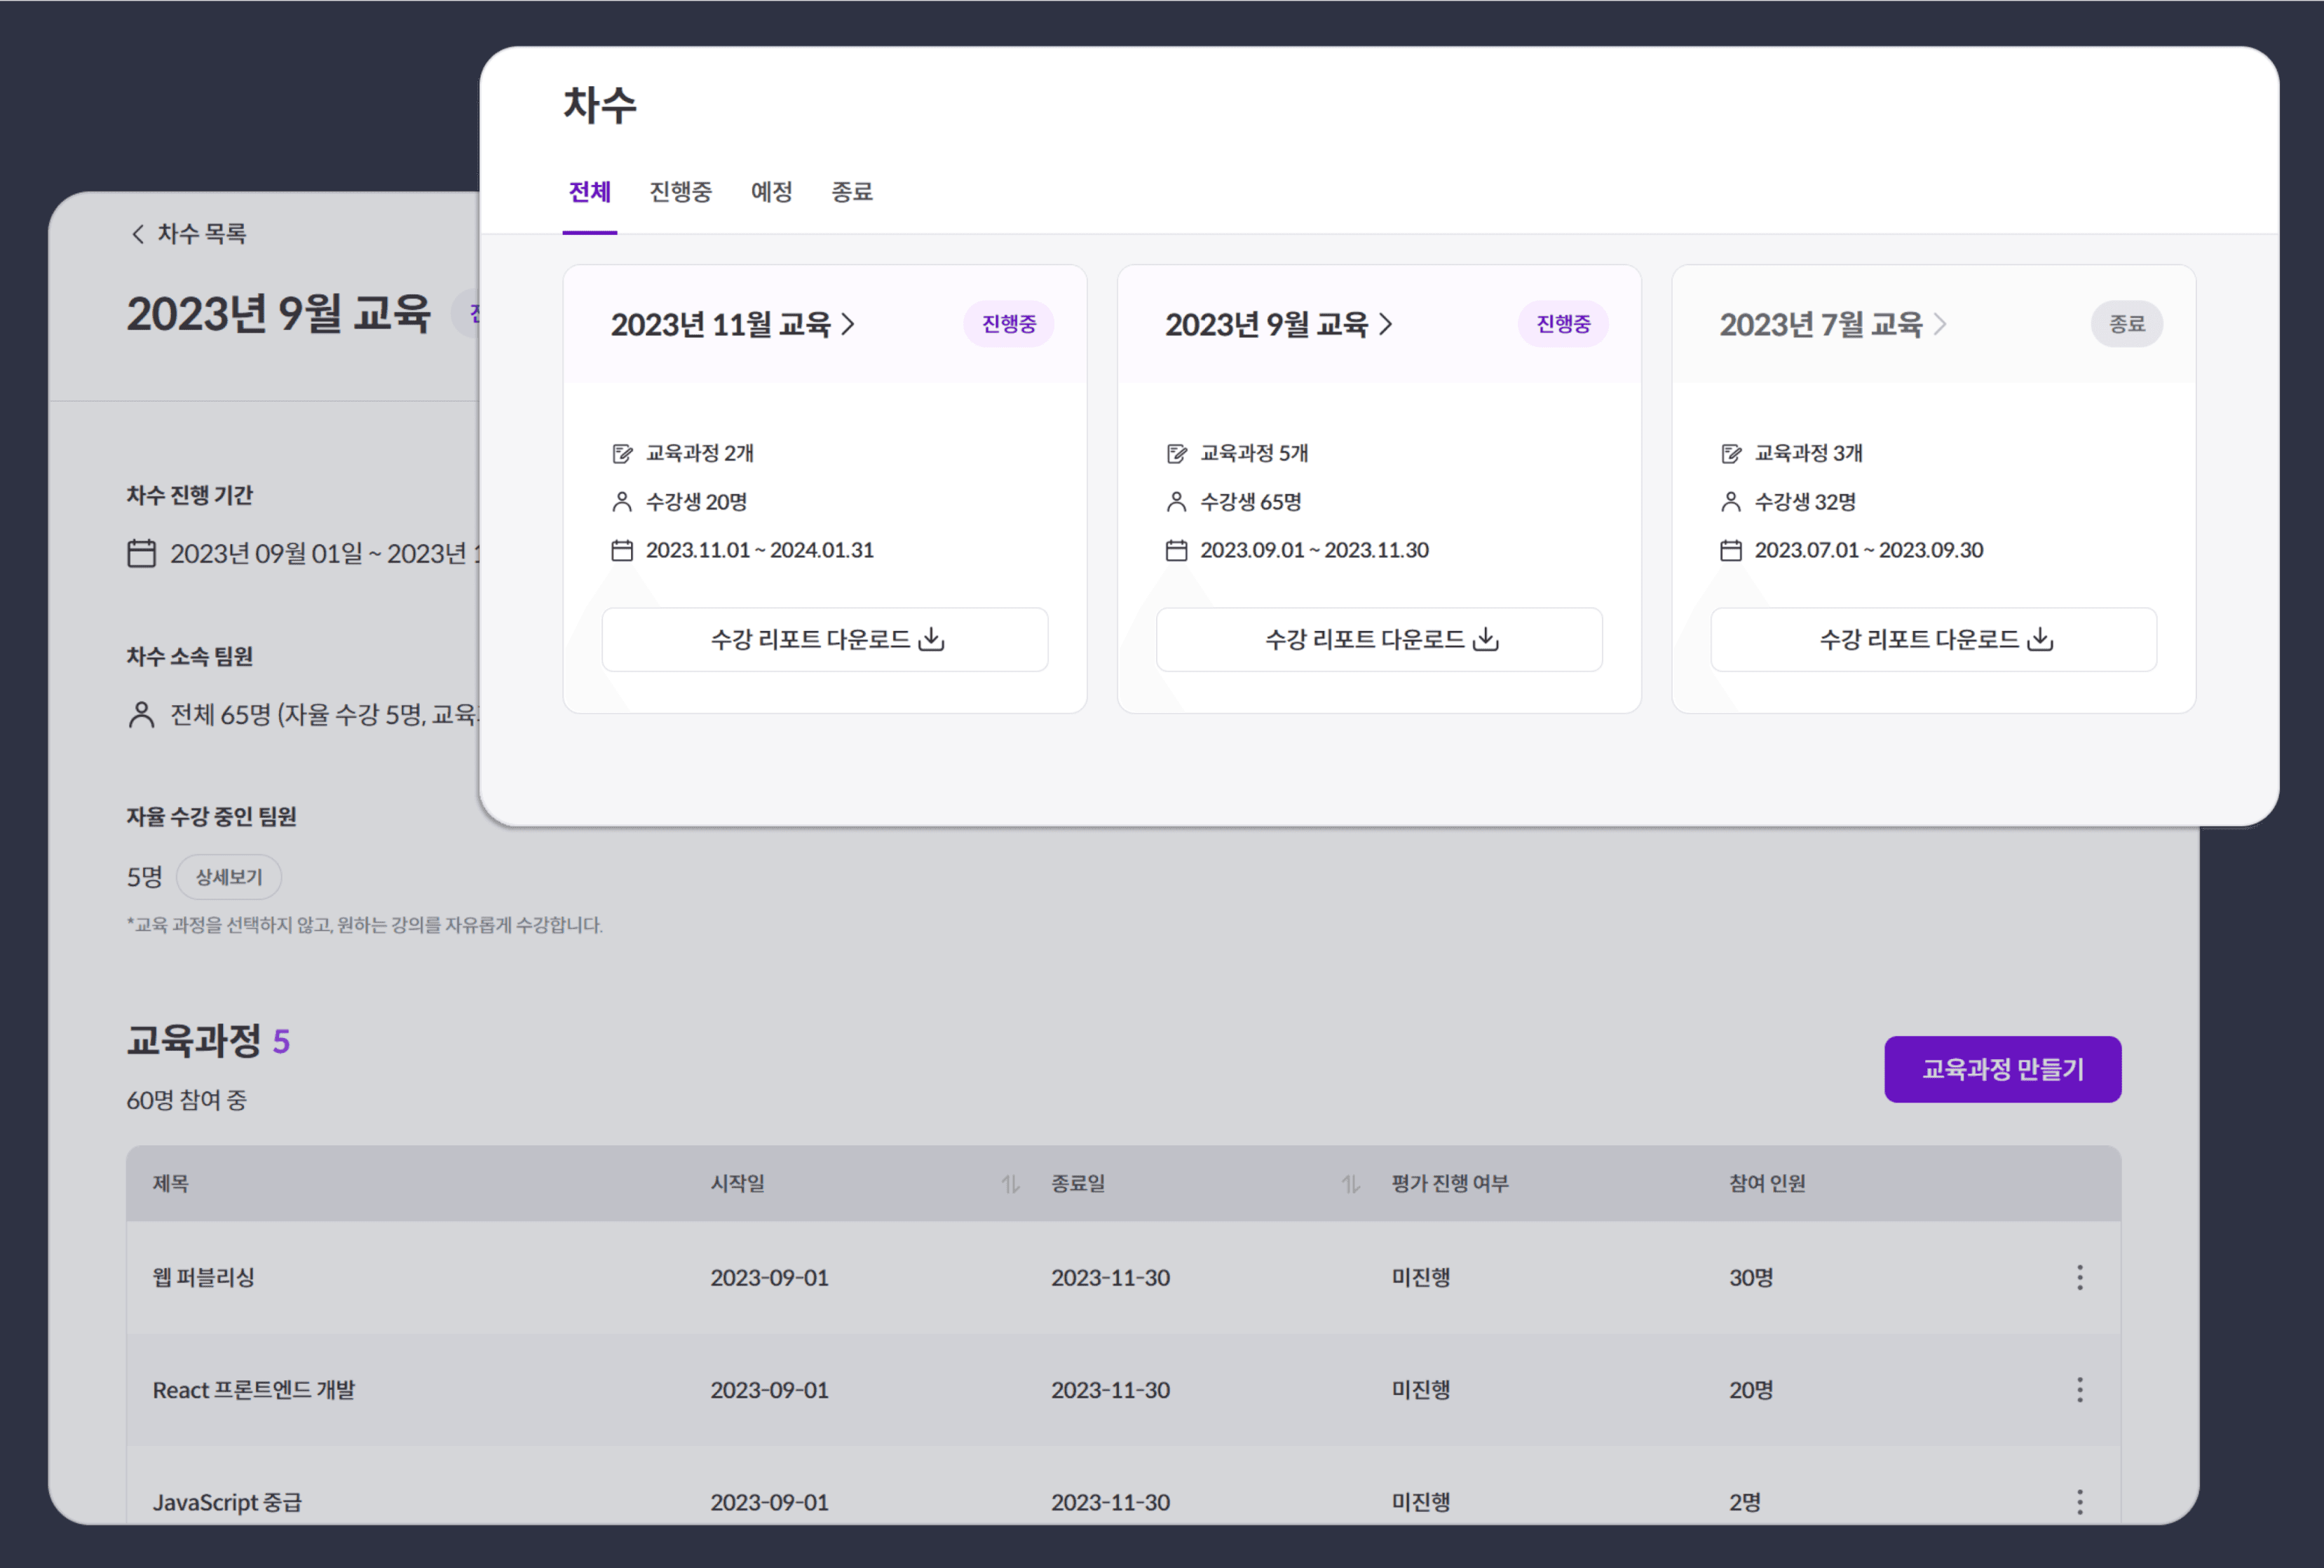Viewport: 2324px width, 1568px height.
Task: Open kebab menu for JavaScript 중급 row
Action: point(2079,1501)
